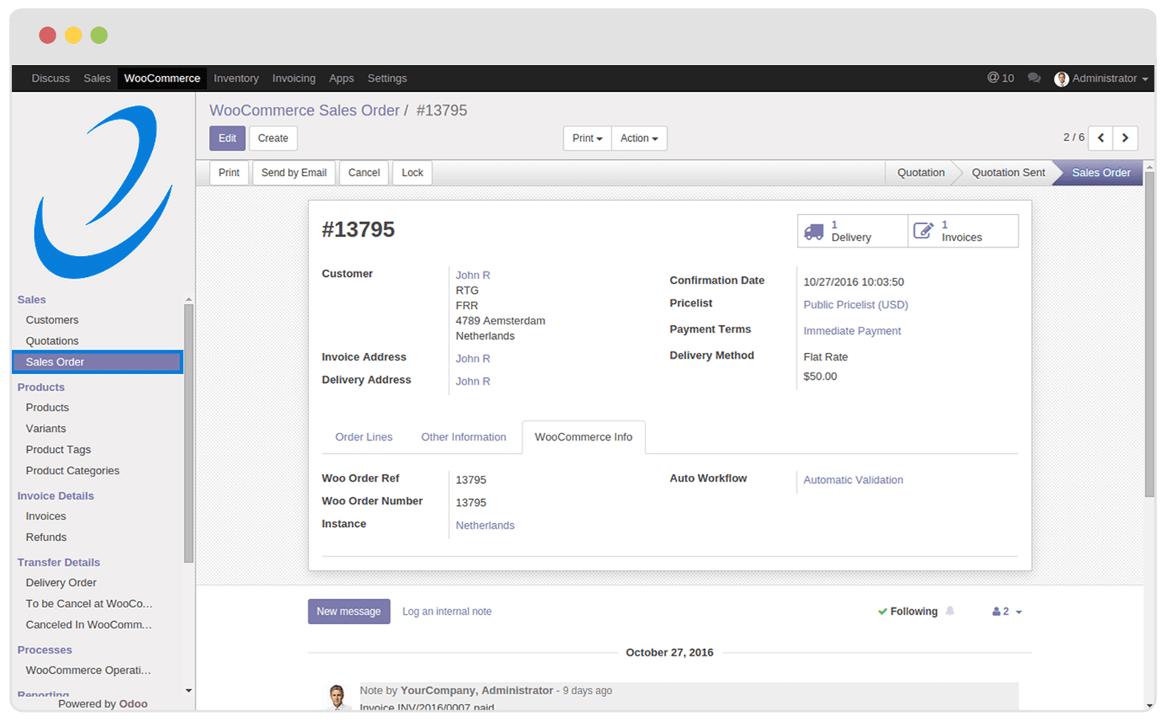Click the Edit button

[227, 138]
